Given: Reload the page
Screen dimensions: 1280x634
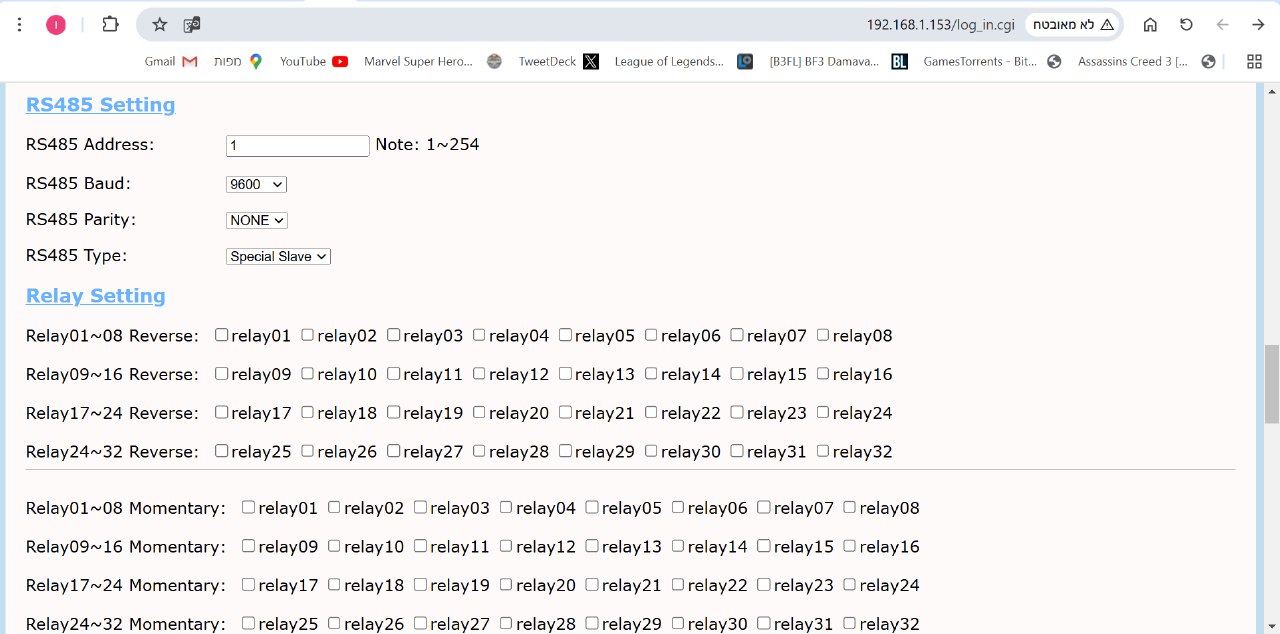Looking at the screenshot, I should pos(1186,25).
